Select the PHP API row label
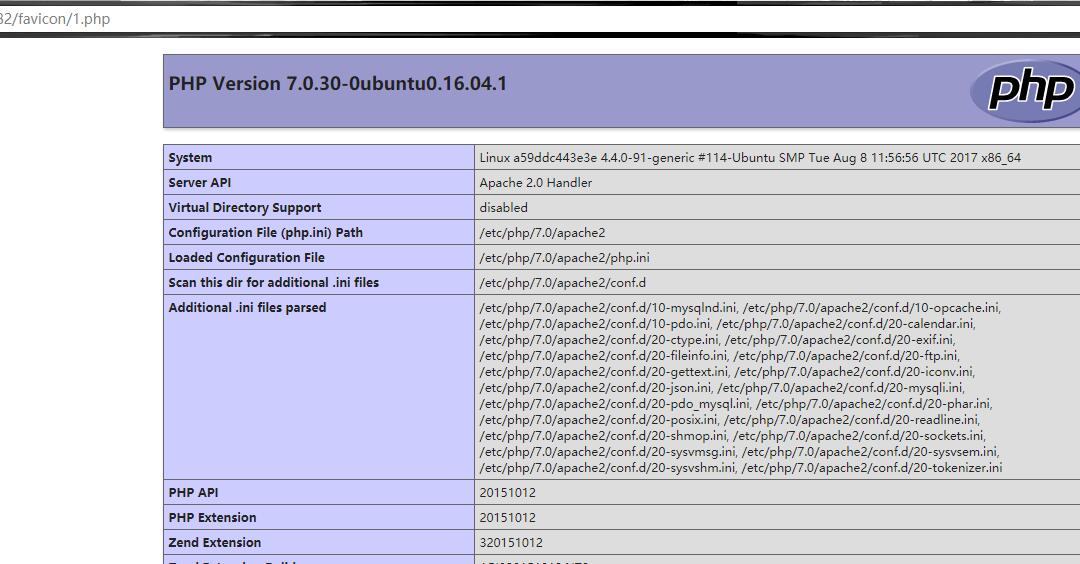The image size is (1080, 564). click(193, 493)
